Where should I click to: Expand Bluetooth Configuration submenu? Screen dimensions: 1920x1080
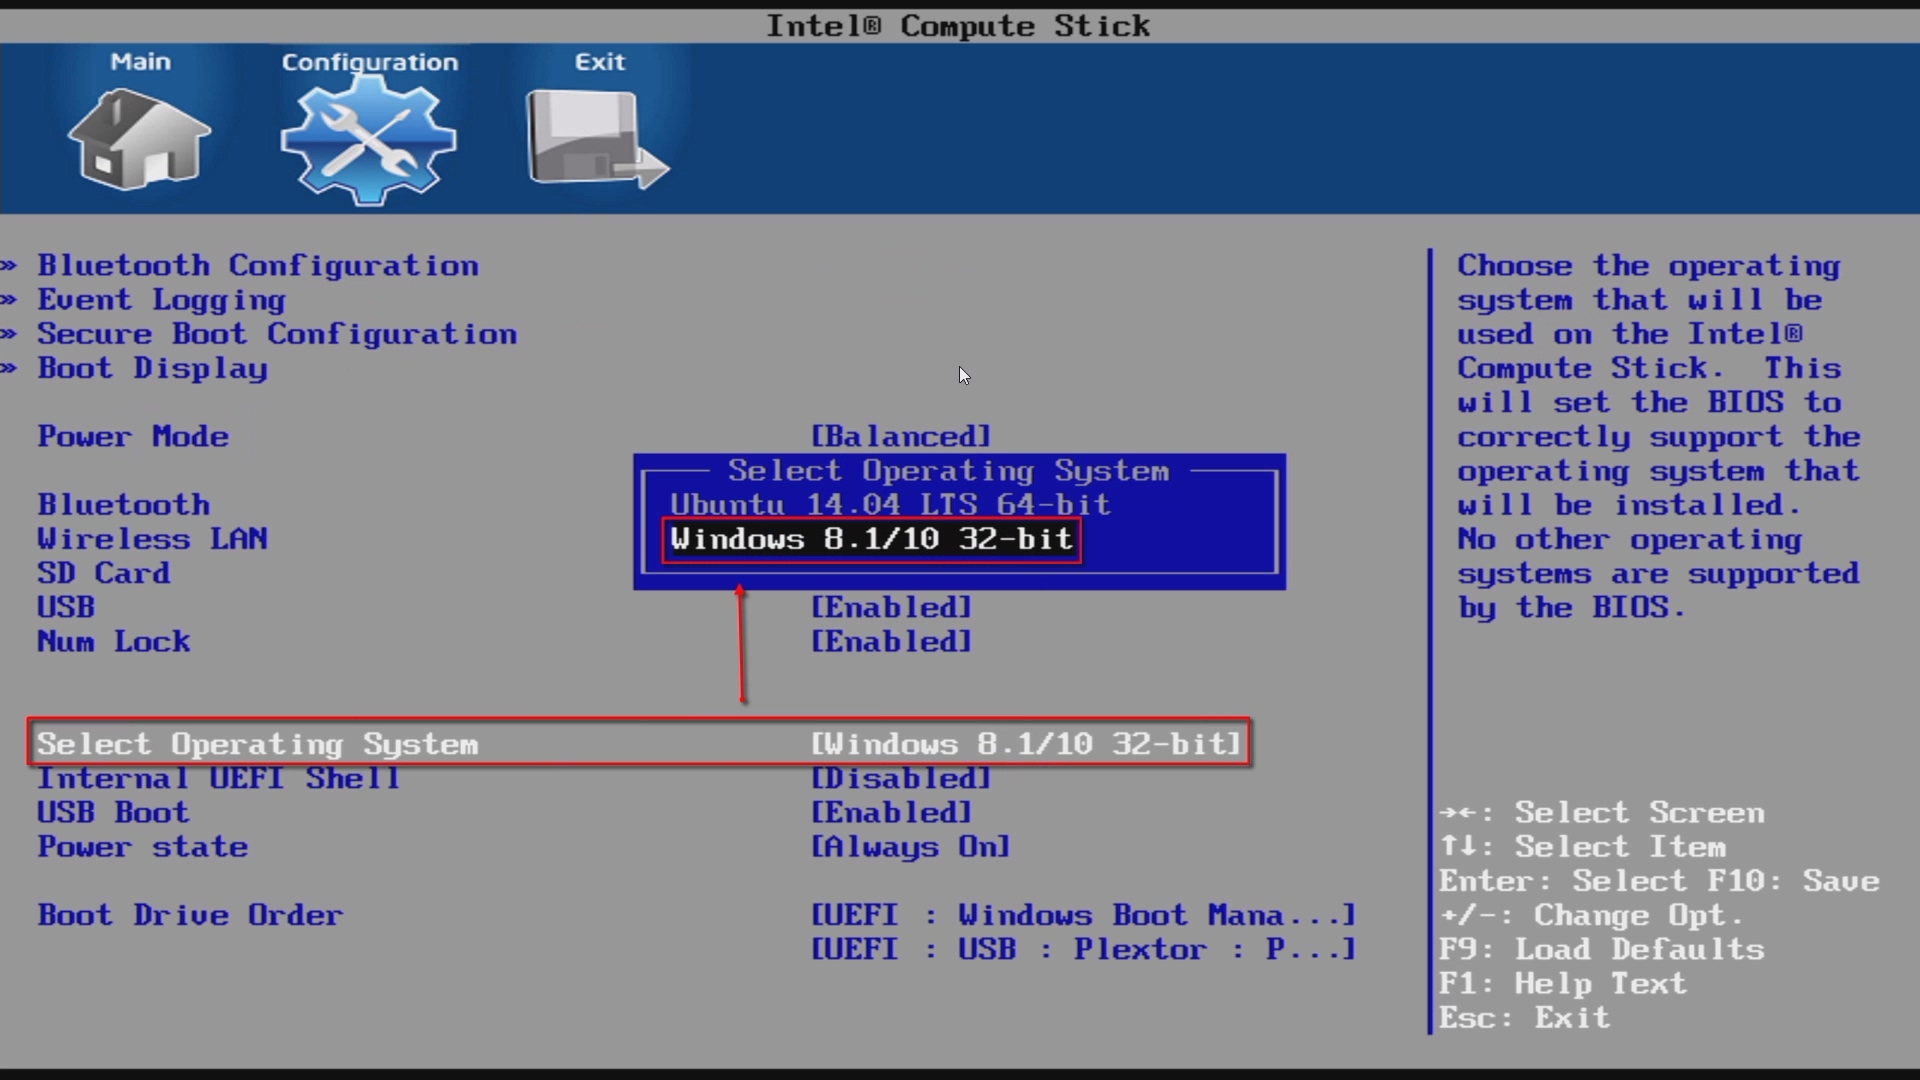(258, 266)
